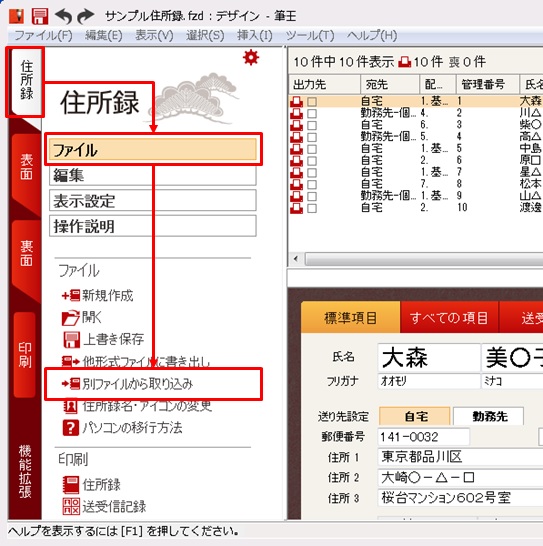Tick the checkbox in row 10
Image resolution: width=543 pixels, height=546 pixels.
(312, 209)
